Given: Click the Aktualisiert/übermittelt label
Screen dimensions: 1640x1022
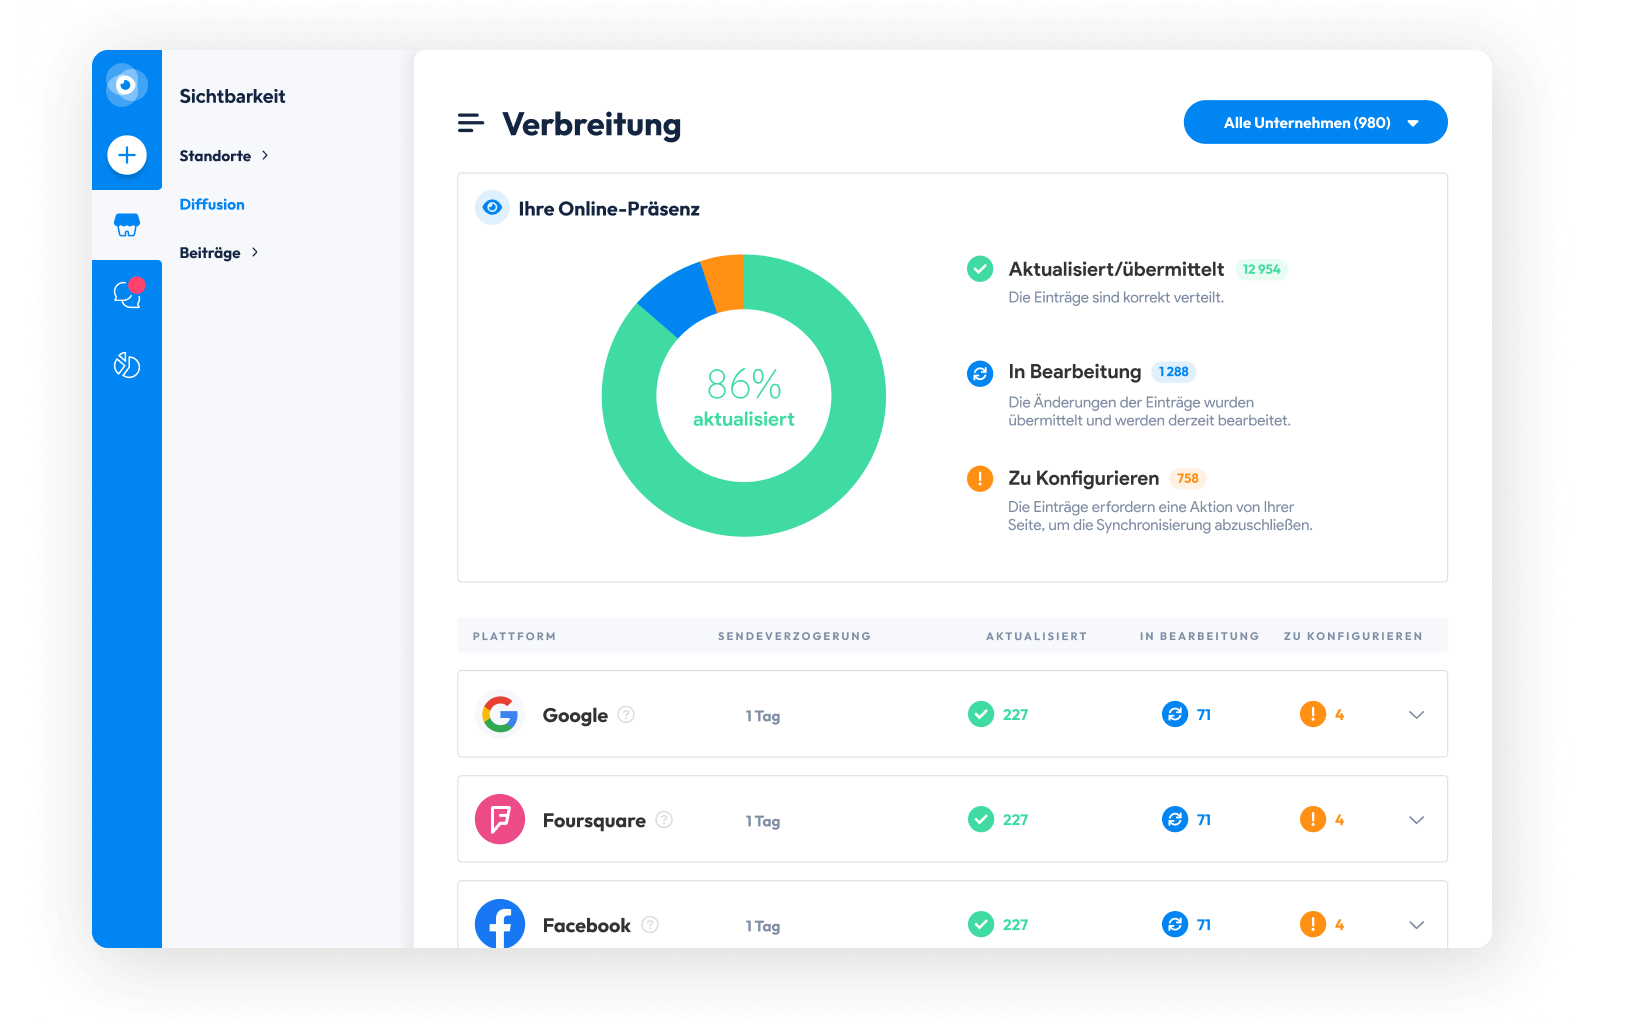Looking at the screenshot, I should [1116, 269].
